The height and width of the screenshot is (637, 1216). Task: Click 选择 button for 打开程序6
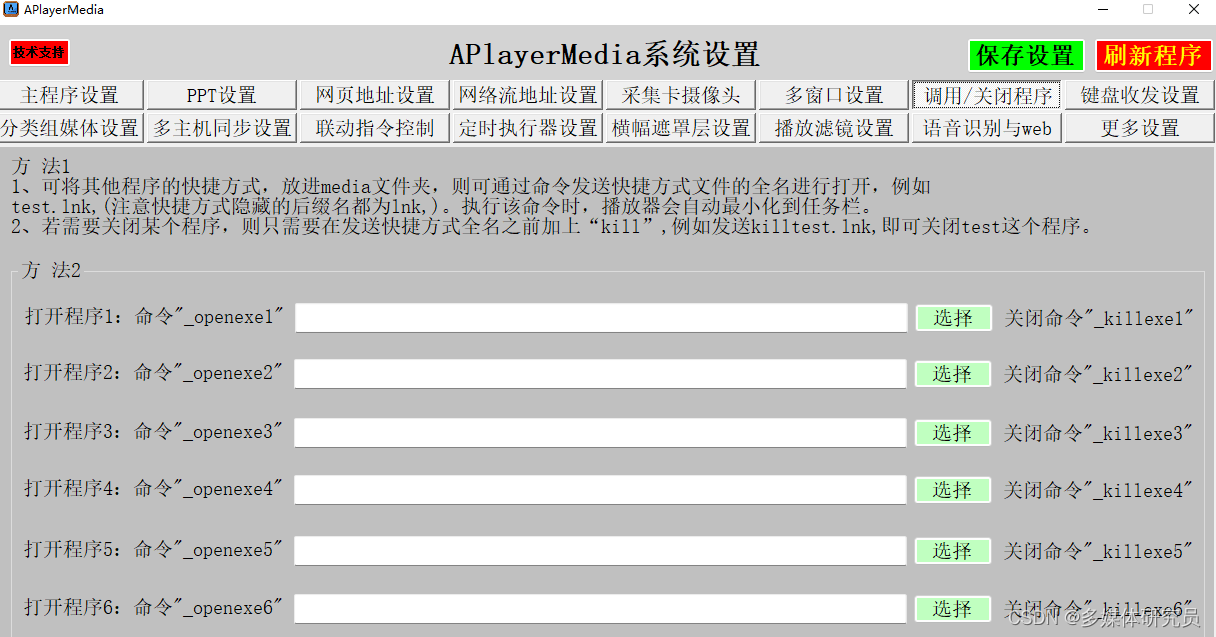click(x=953, y=609)
